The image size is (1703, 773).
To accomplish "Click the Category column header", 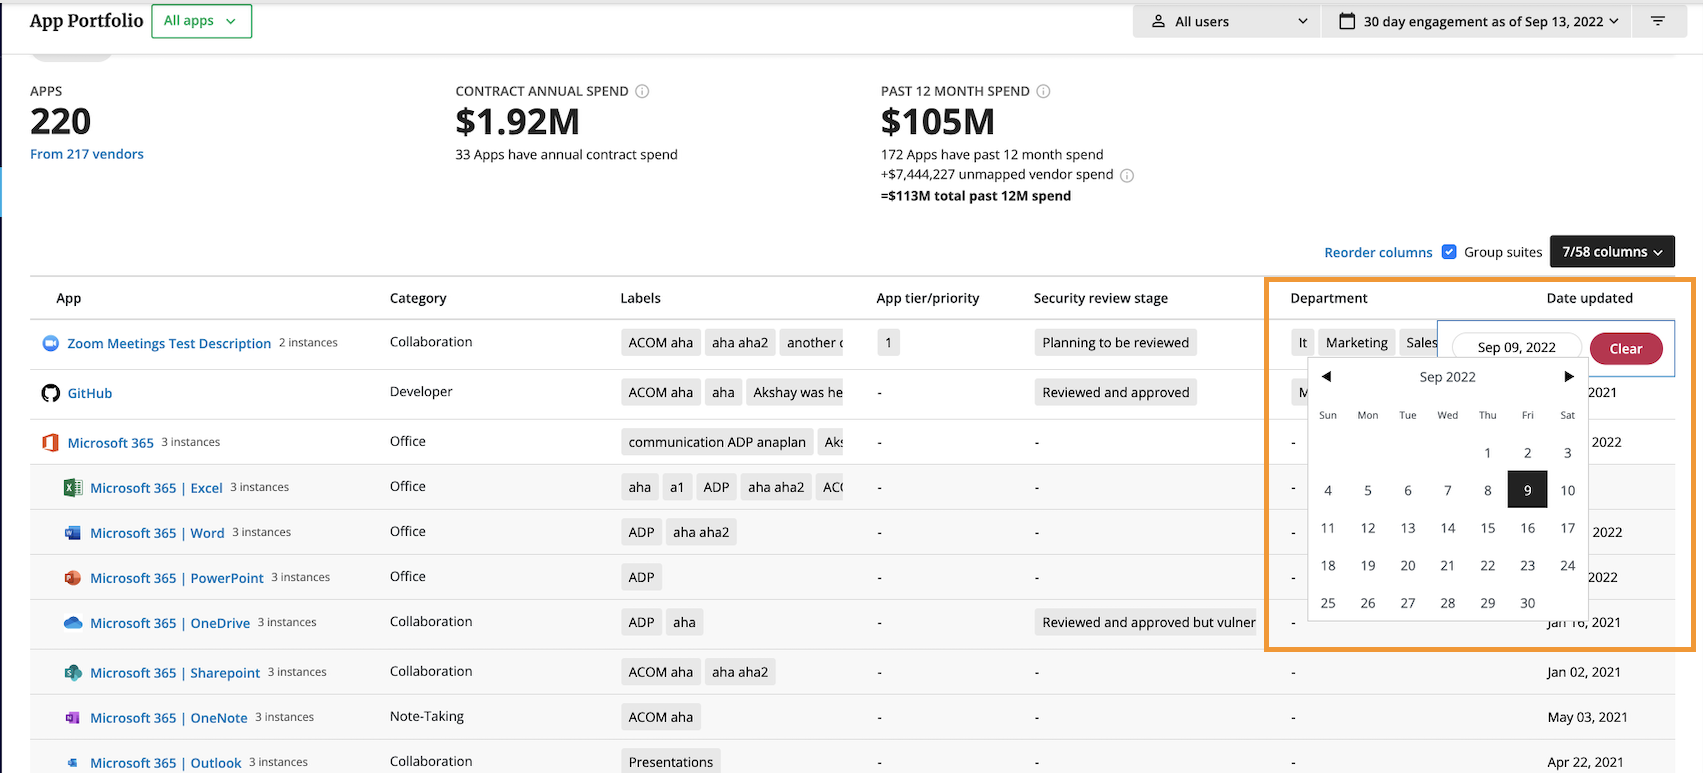I will click(x=418, y=298).
